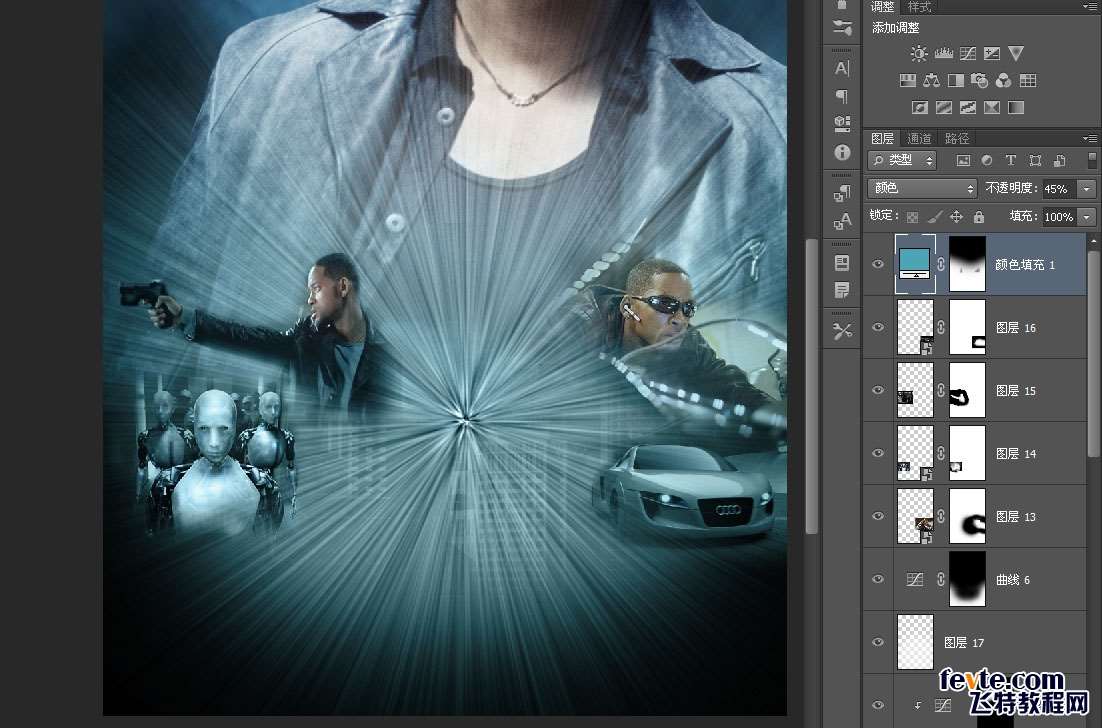
Task: Click the 填充 100% input field
Action: 1060,217
